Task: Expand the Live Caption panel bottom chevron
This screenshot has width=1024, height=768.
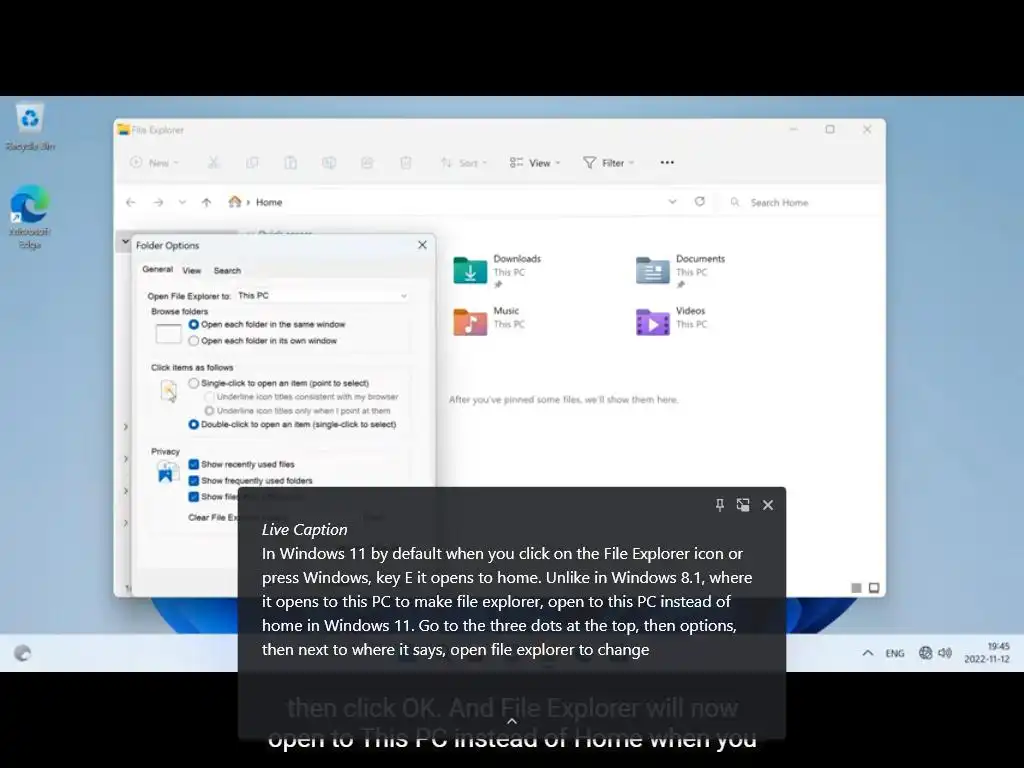Action: pyautogui.click(x=512, y=721)
